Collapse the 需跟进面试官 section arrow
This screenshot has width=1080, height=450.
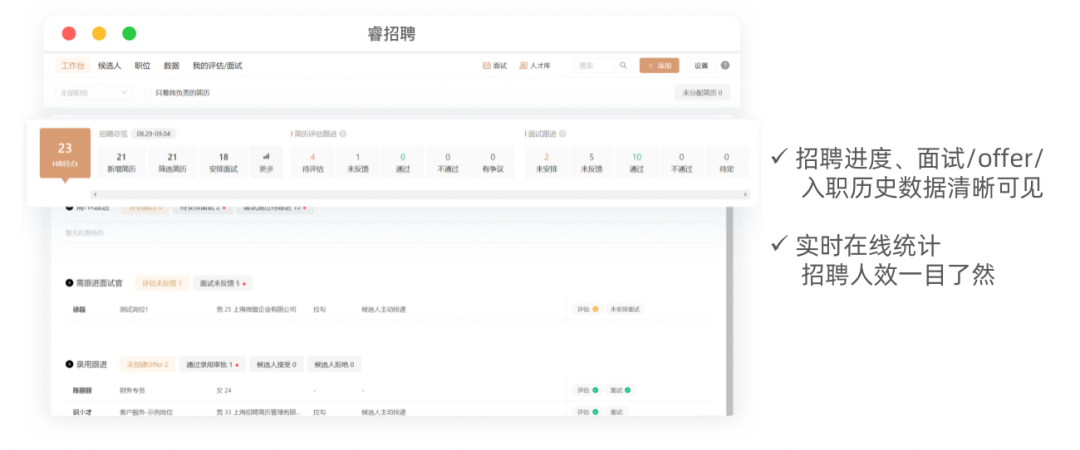click(69, 284)
